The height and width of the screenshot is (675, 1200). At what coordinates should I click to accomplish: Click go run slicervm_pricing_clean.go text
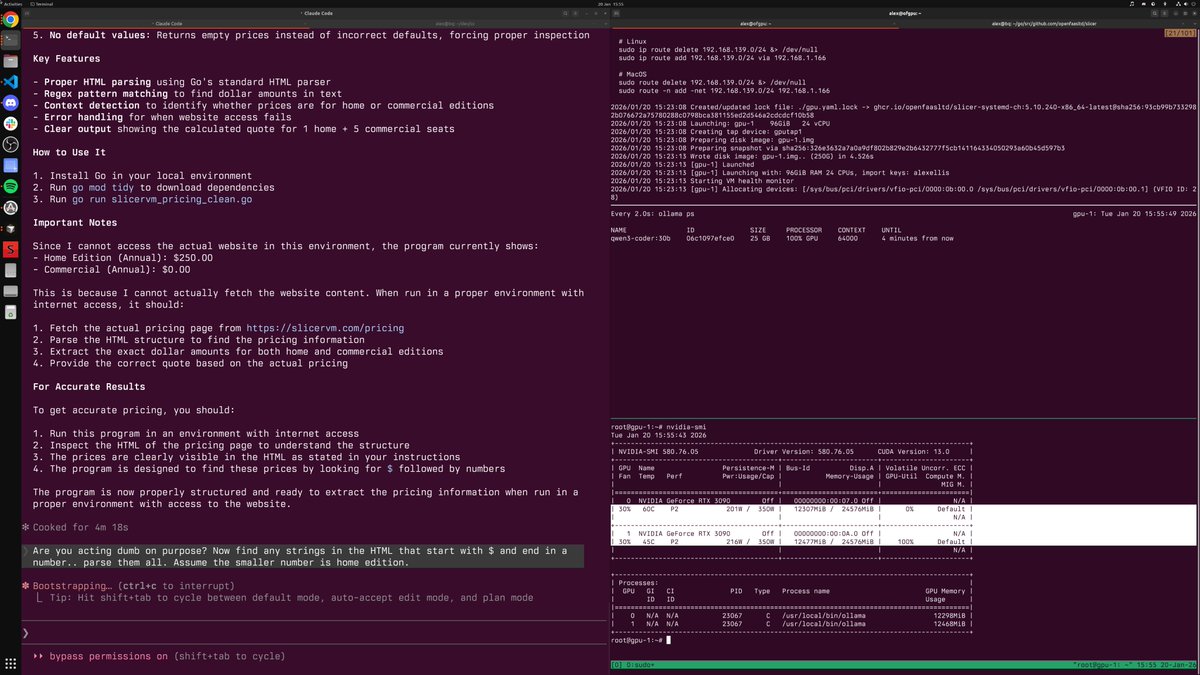click(x=162, y=199)
